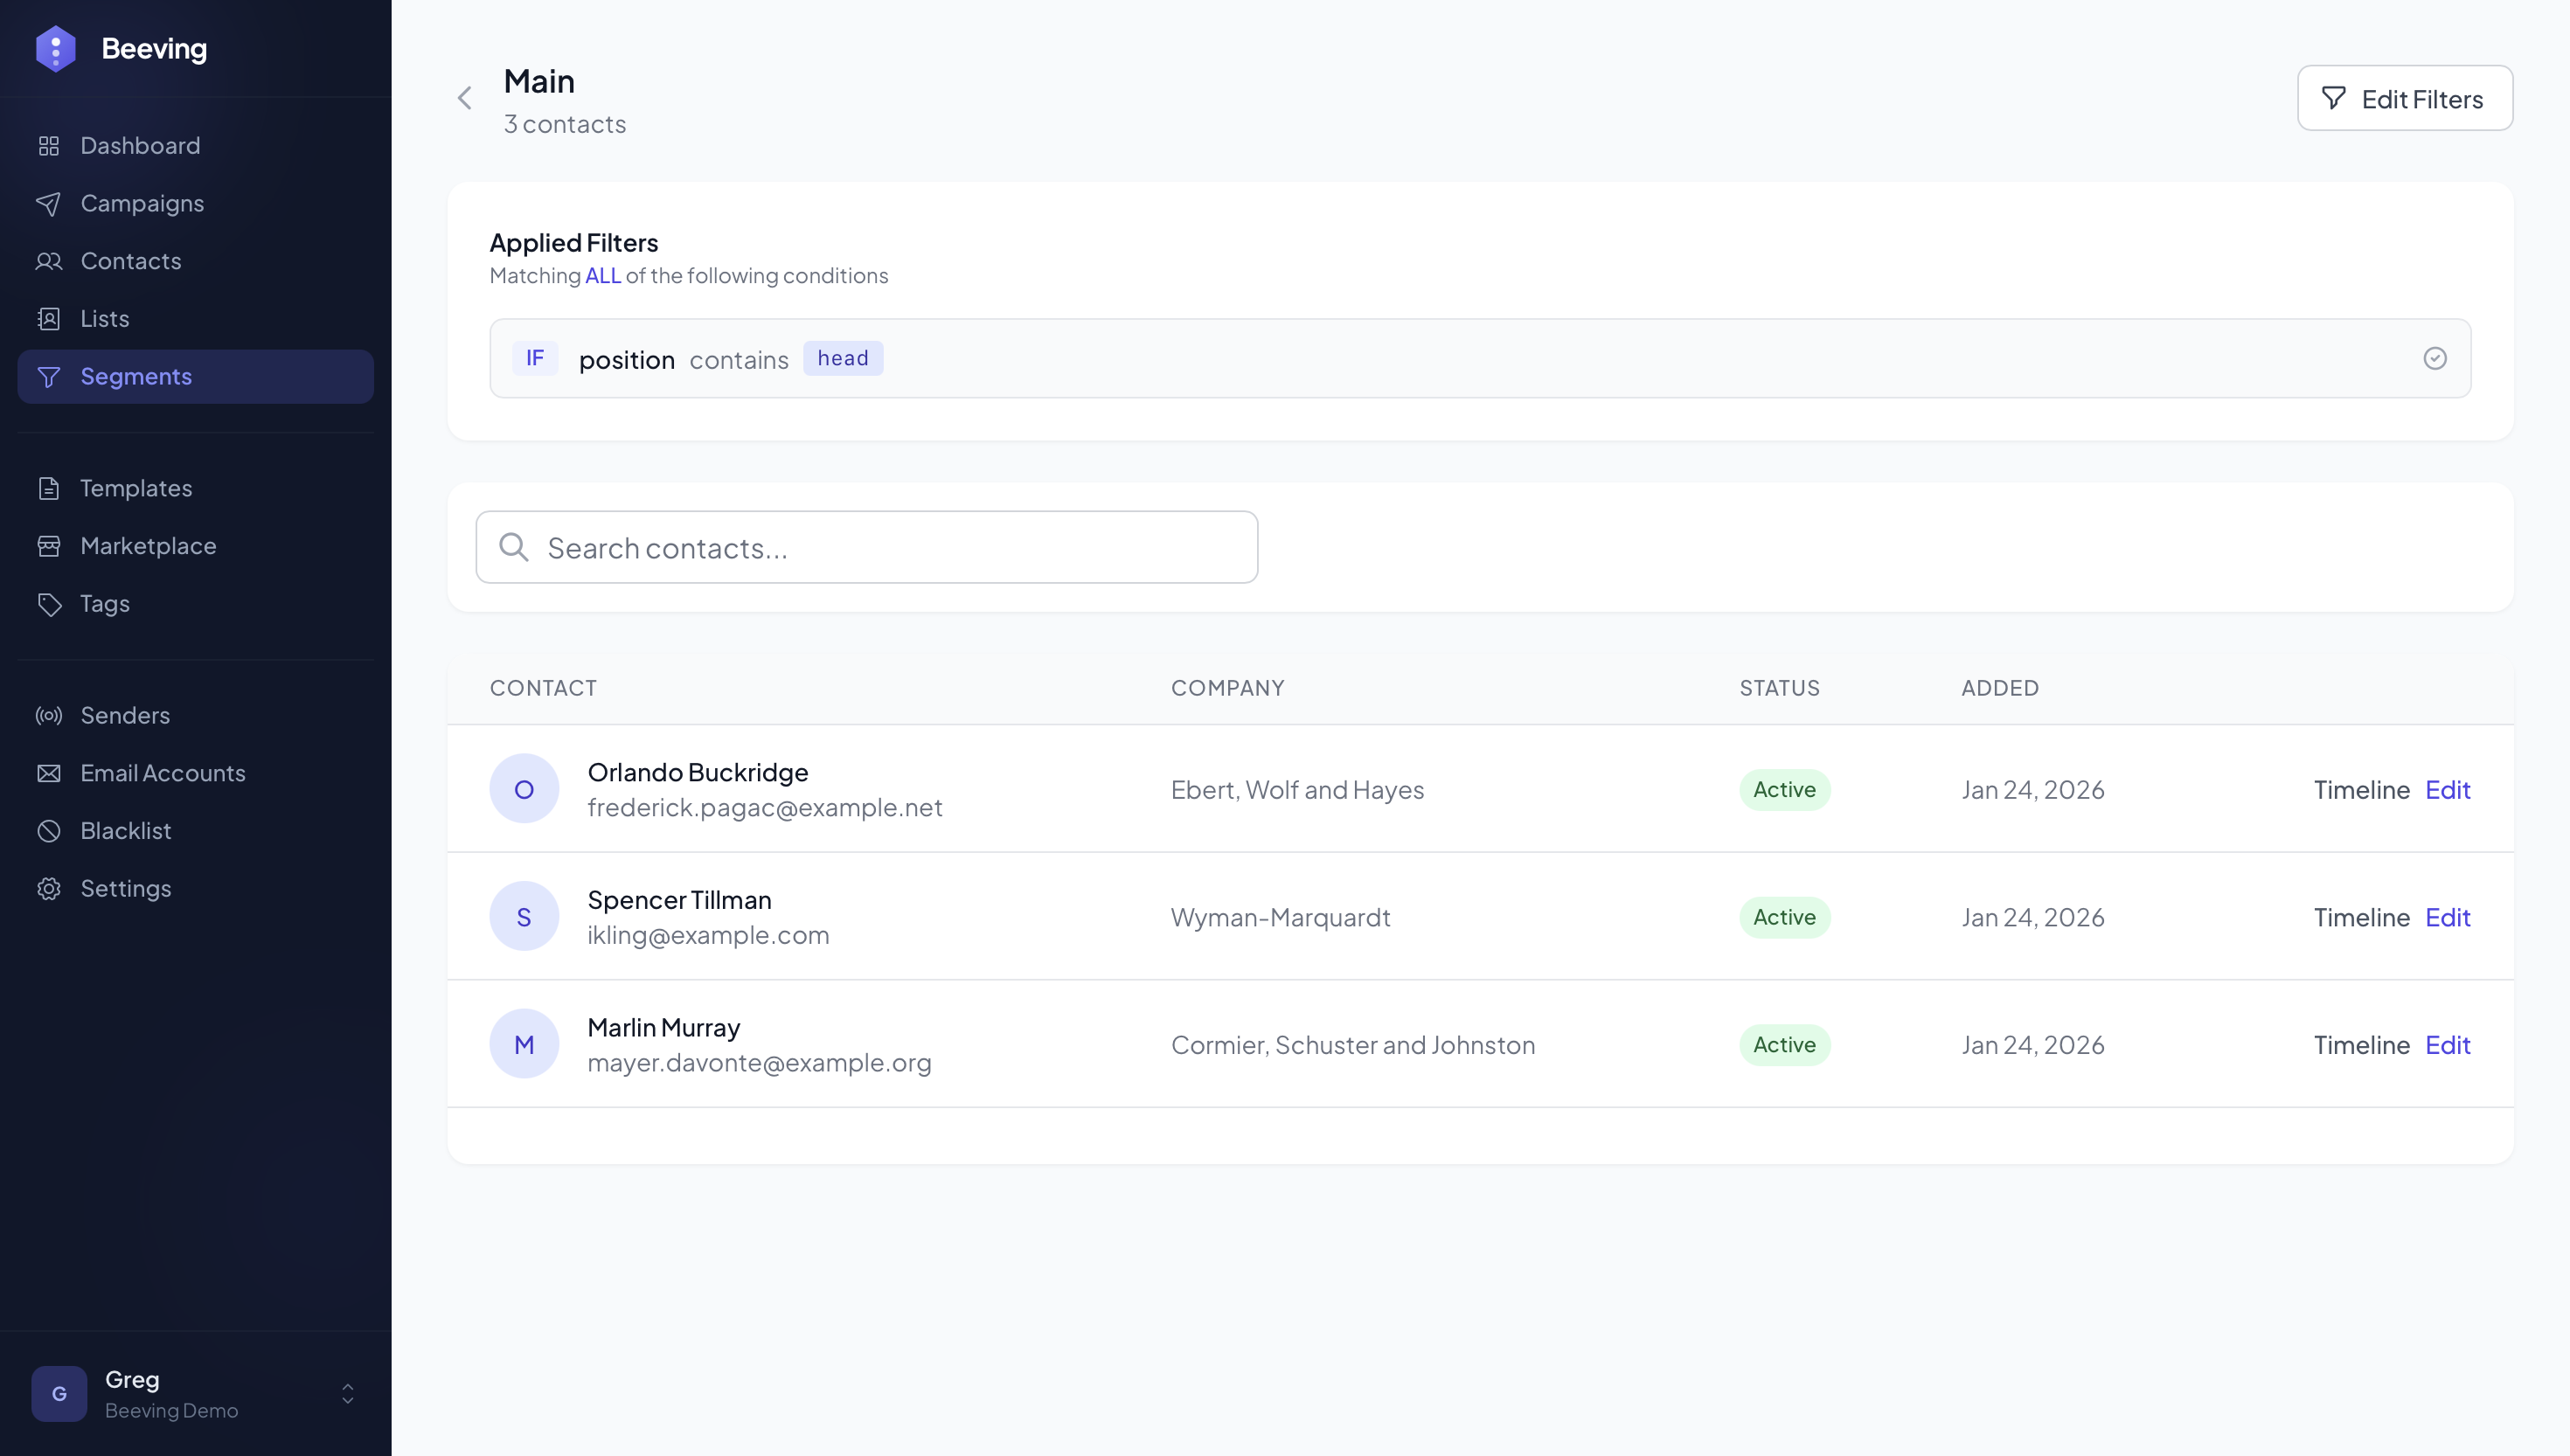Viewport: 2570px width, 1456px height.
Task: Click the back arrow next to Main
Action: coord(464,97)
